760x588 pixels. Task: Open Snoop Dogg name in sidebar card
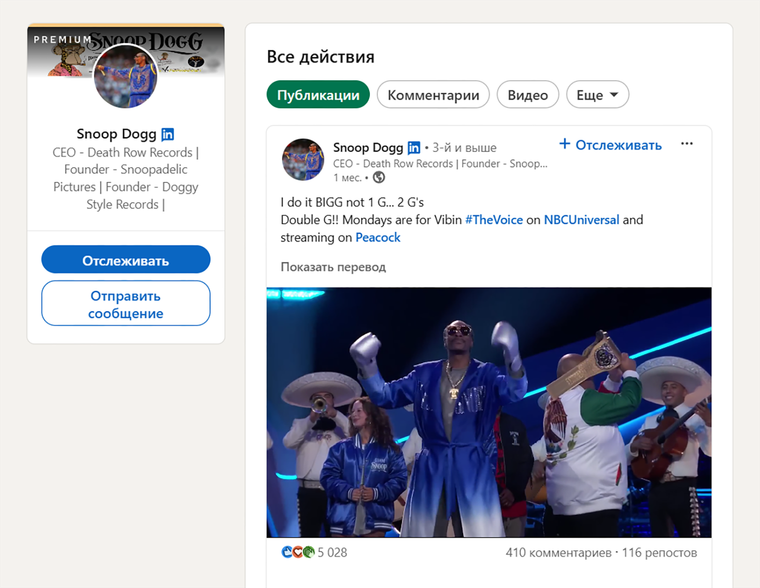[x=116, y=134]
